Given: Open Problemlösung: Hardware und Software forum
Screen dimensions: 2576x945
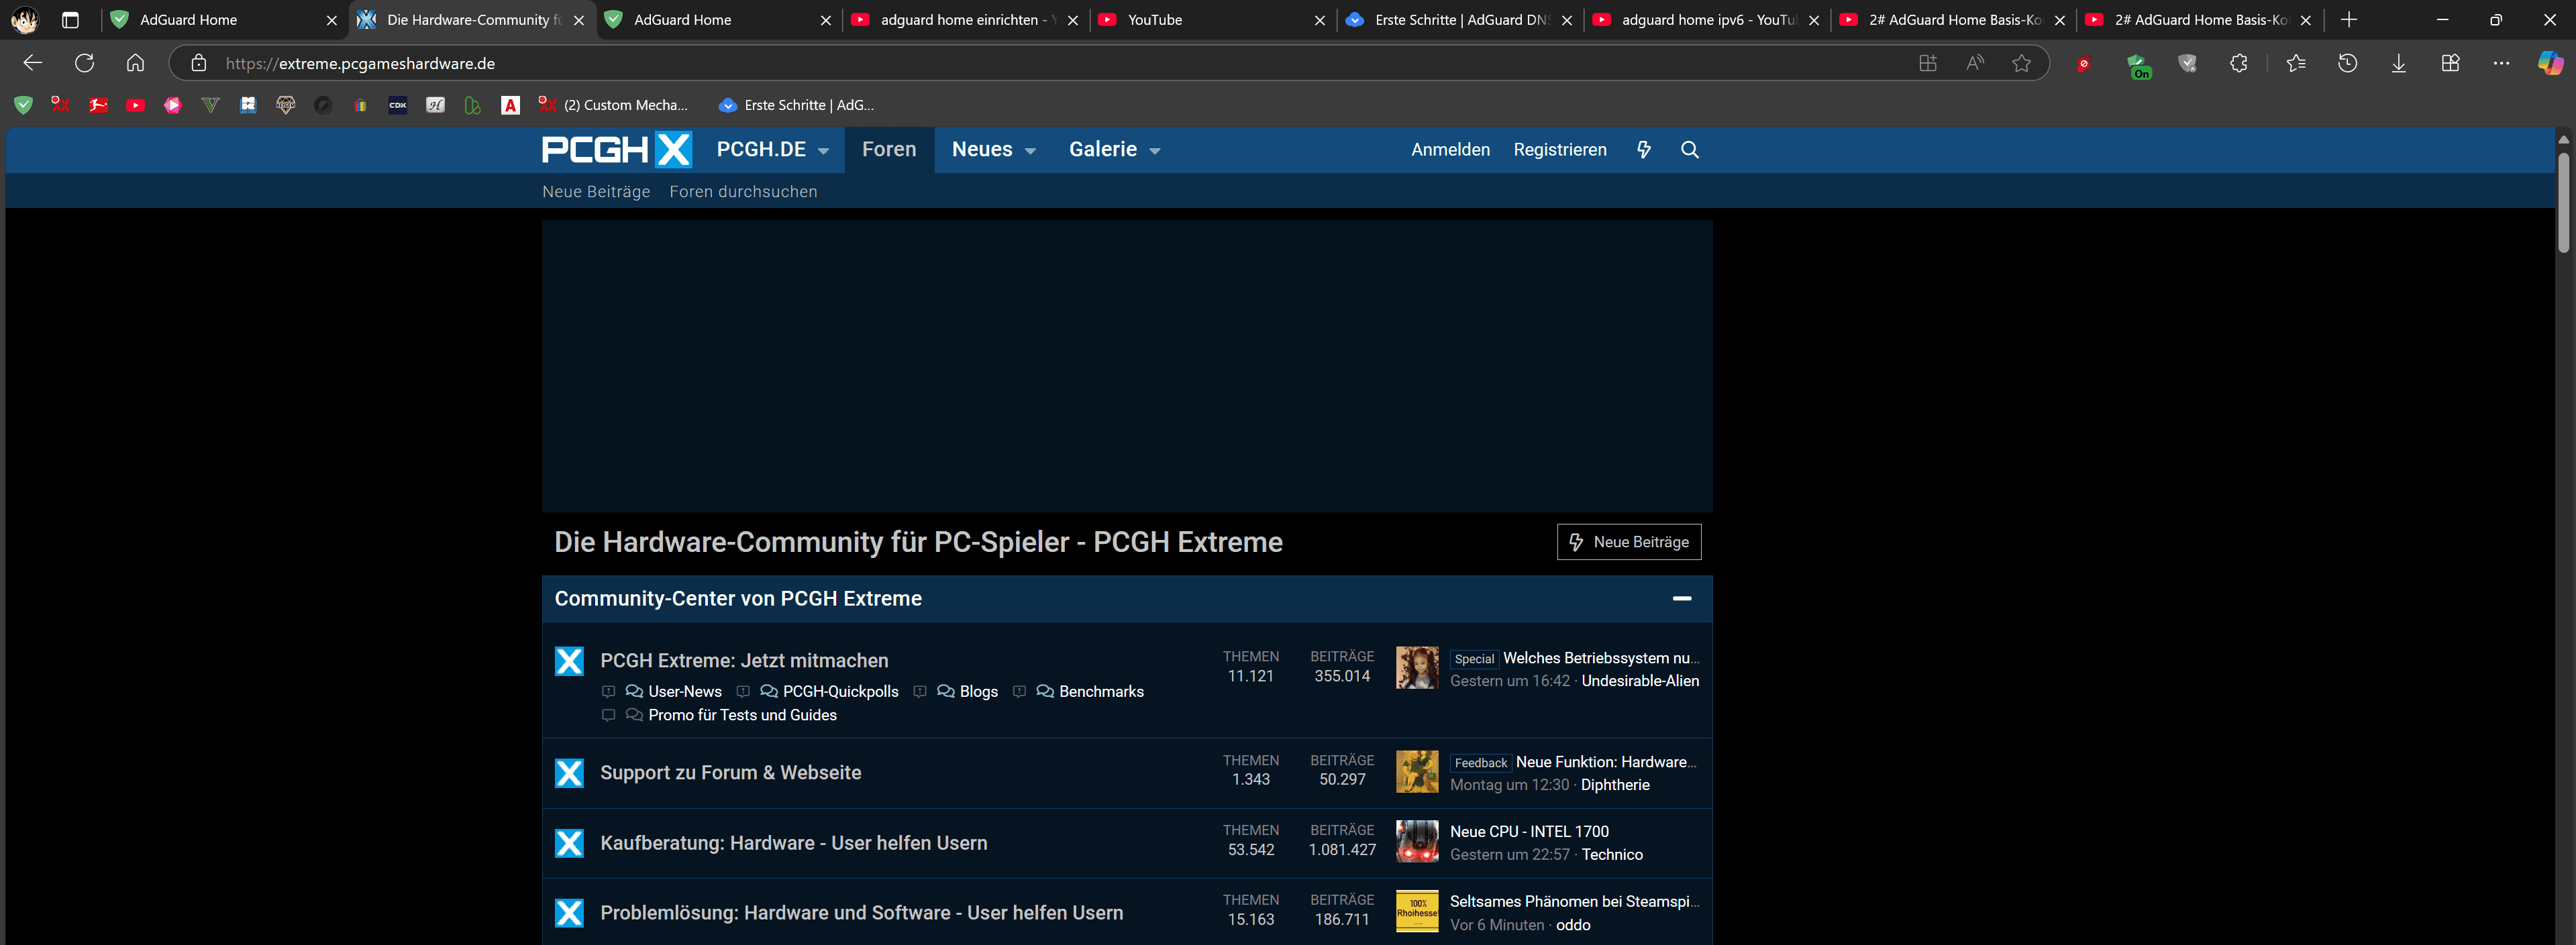Looking at the screenshot, I should [861, 913].
